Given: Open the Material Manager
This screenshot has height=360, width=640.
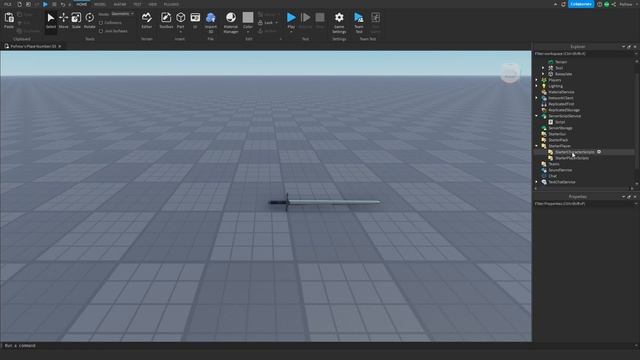Looking at the screenshot, I should tap(231, 22).
